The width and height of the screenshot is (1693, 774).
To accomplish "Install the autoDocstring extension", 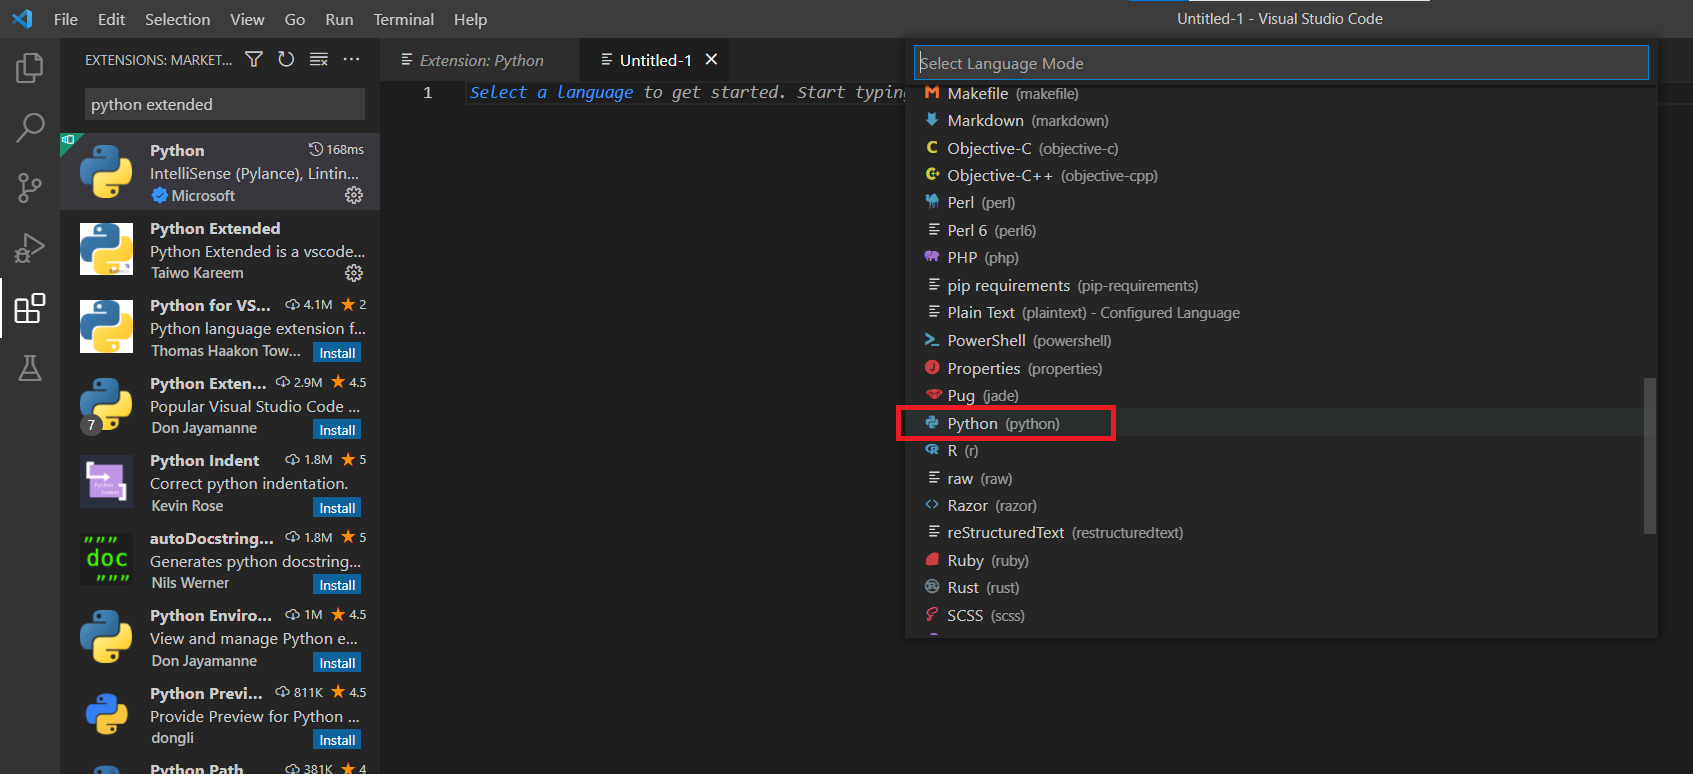I will (x=337, y=585).
